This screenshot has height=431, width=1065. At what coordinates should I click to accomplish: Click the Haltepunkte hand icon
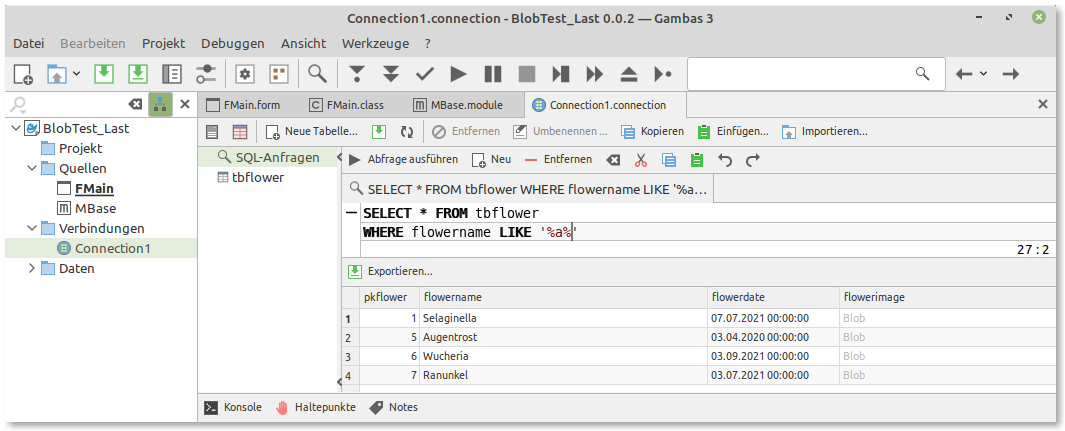coord(282,407)
